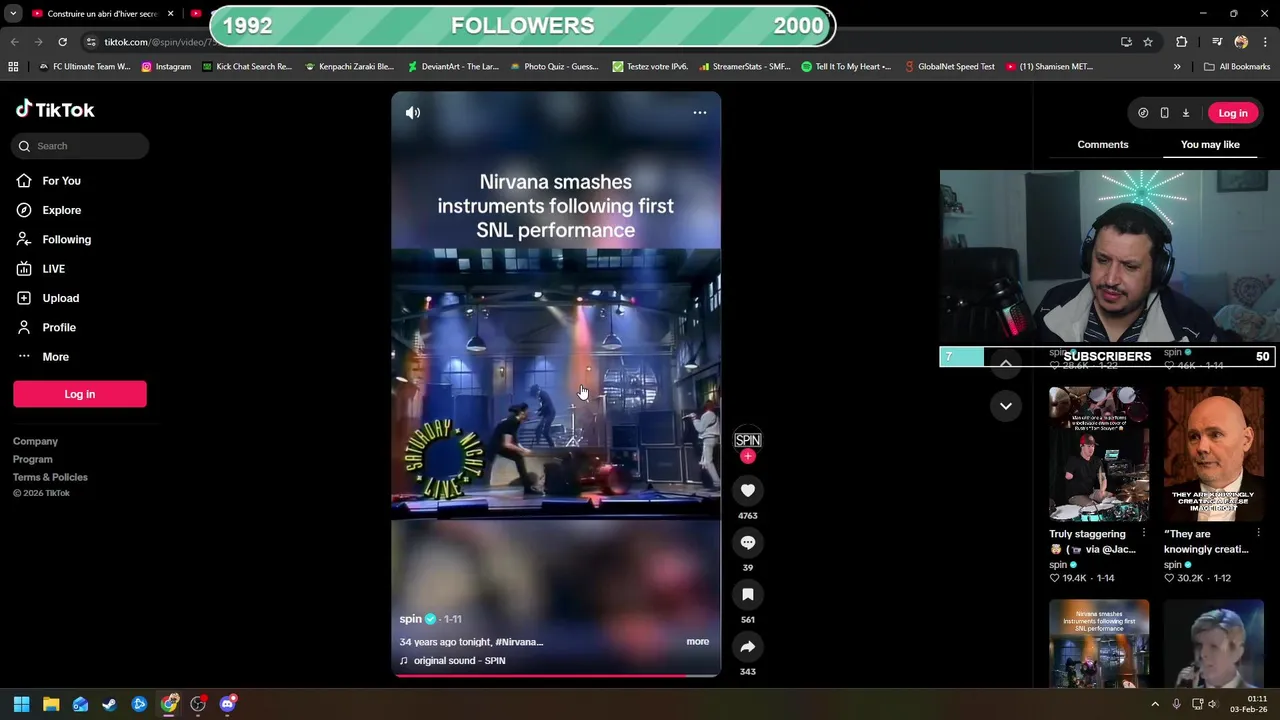Click the top-right Log in button
Image resolution: width=1280 pixels, height=720 pixels.
[x=1233, y=113]
